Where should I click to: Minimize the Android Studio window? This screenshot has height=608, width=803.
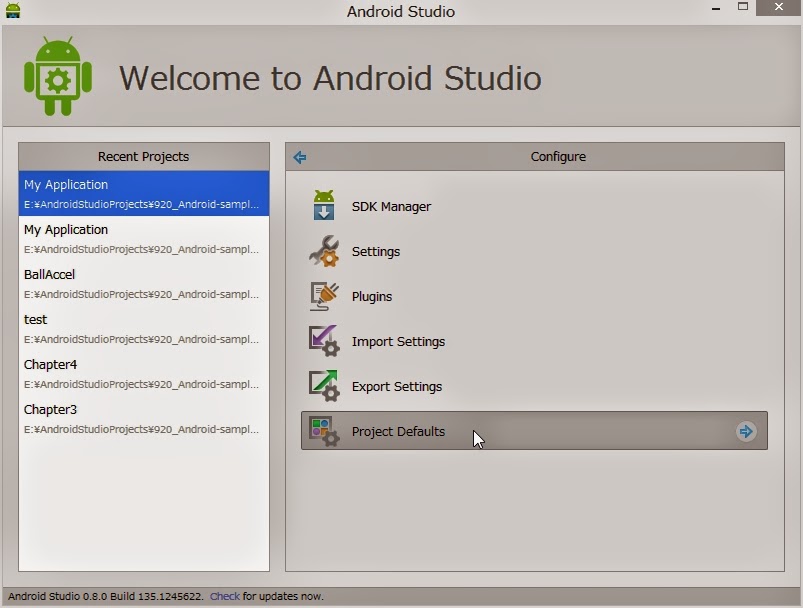pyautogui.click(x=716, y=9)
